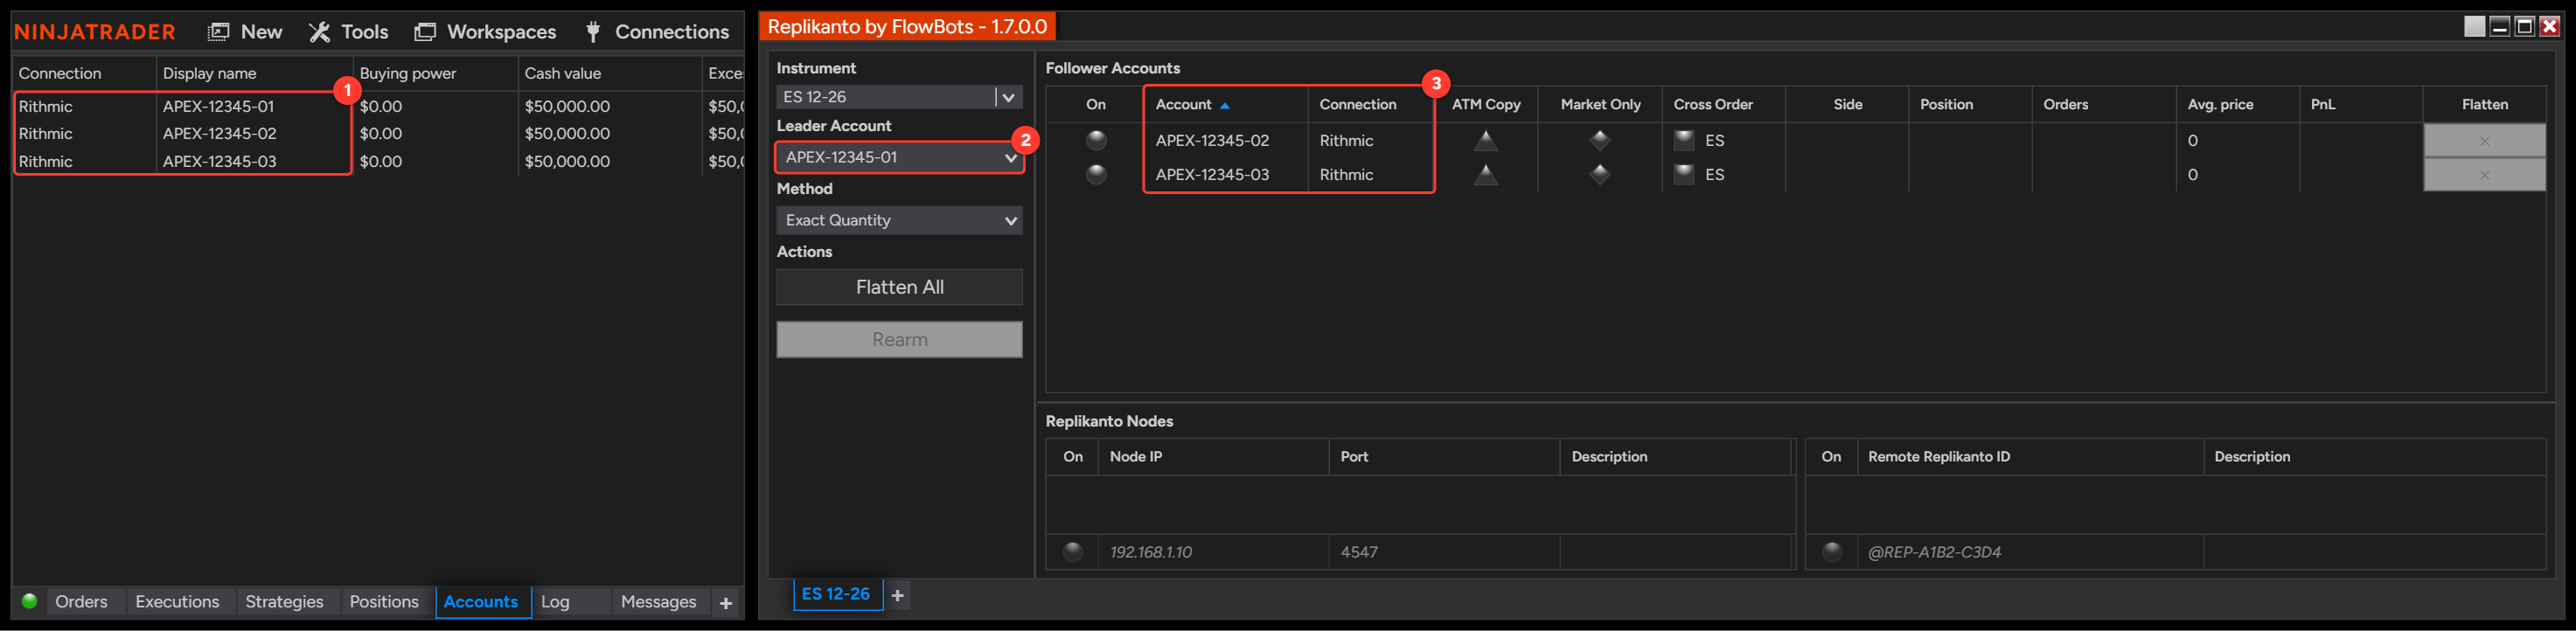Image resolution: width=2576 pixels, height=631 pixels.
Task: Switch to the Strategies tab
Action: tap(284, 602)
